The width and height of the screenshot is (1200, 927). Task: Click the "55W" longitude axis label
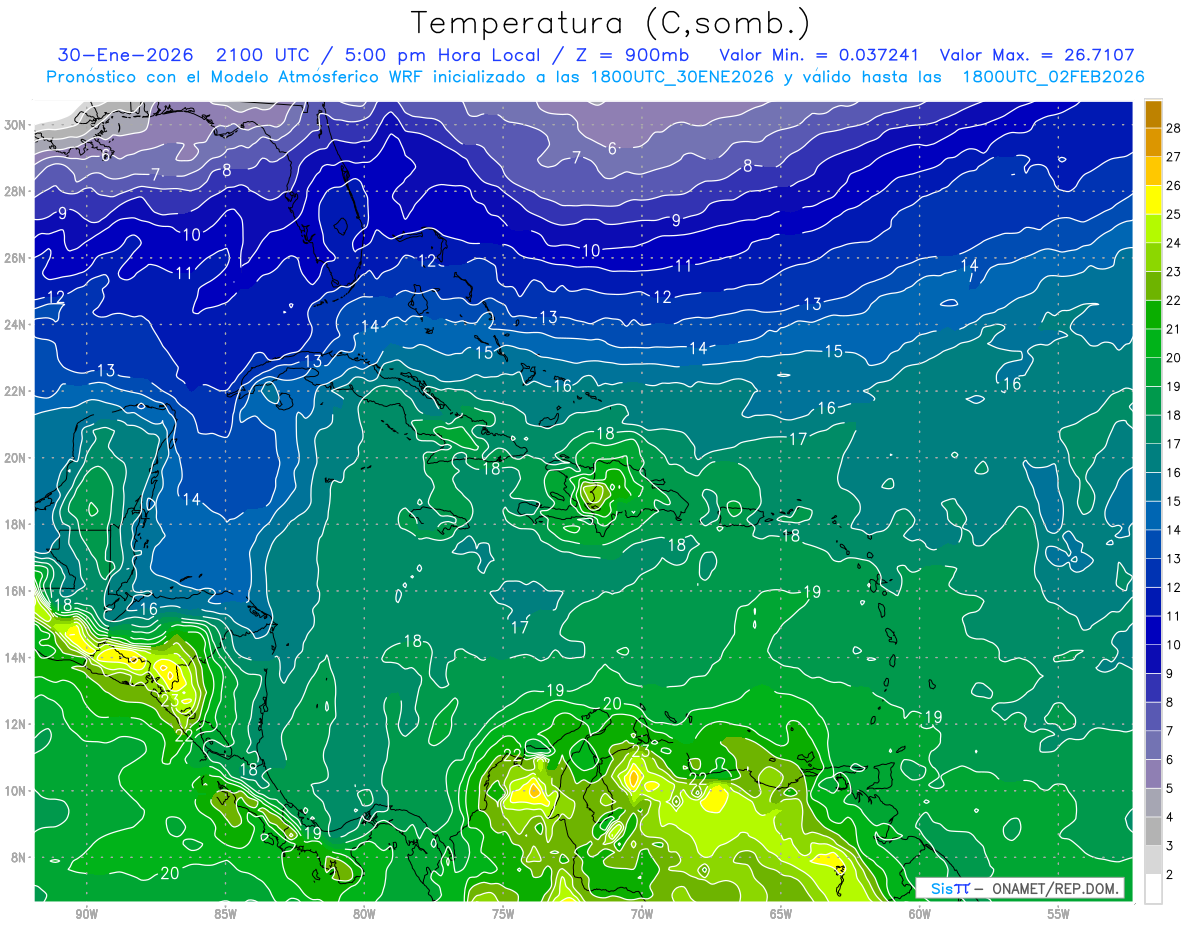tap(1059, 914)
